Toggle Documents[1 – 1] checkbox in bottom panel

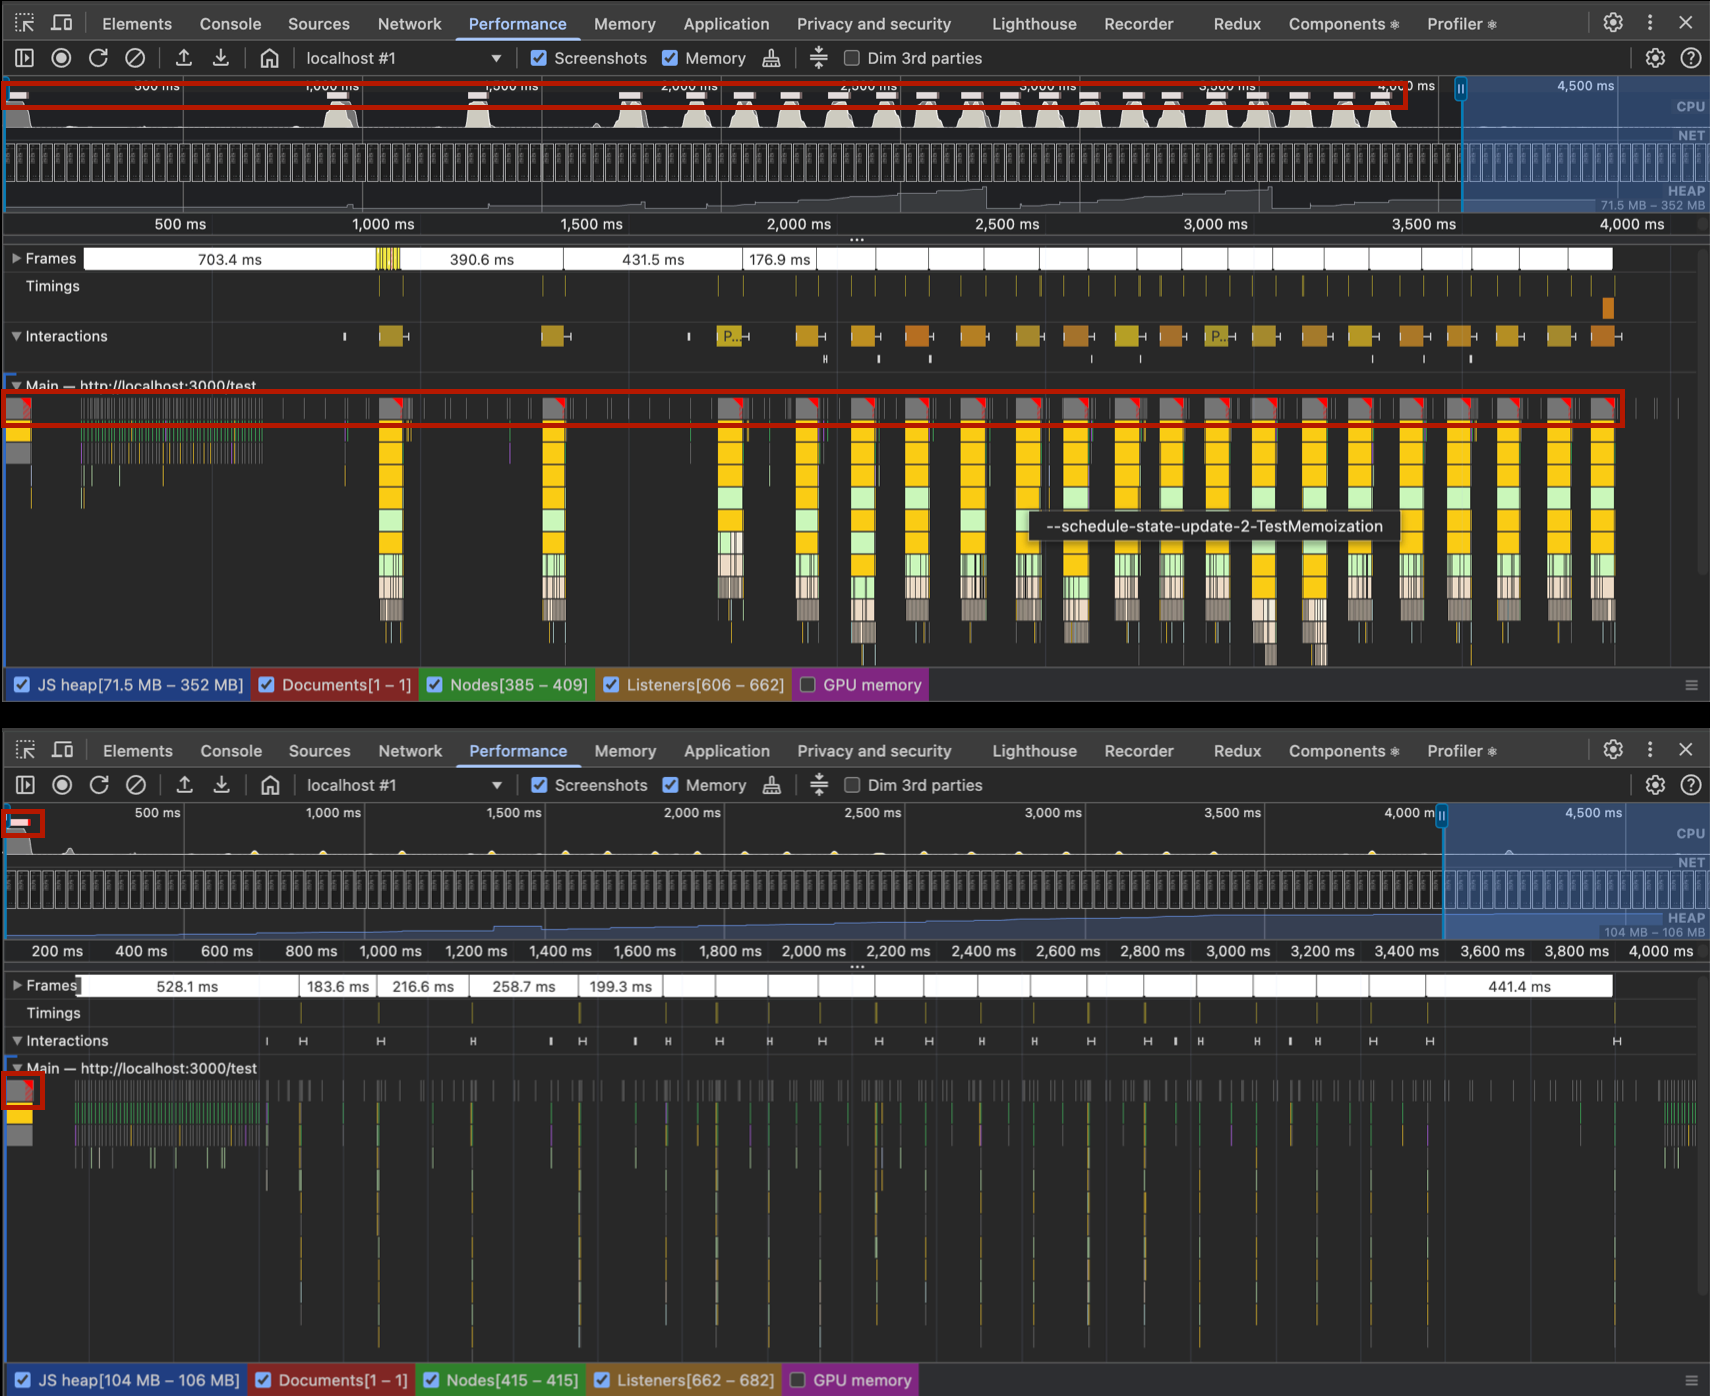pos(263,1380)
